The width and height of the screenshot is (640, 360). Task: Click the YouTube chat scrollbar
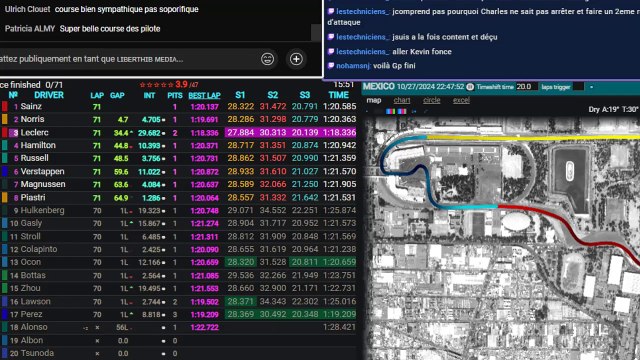tap(316, 32)
